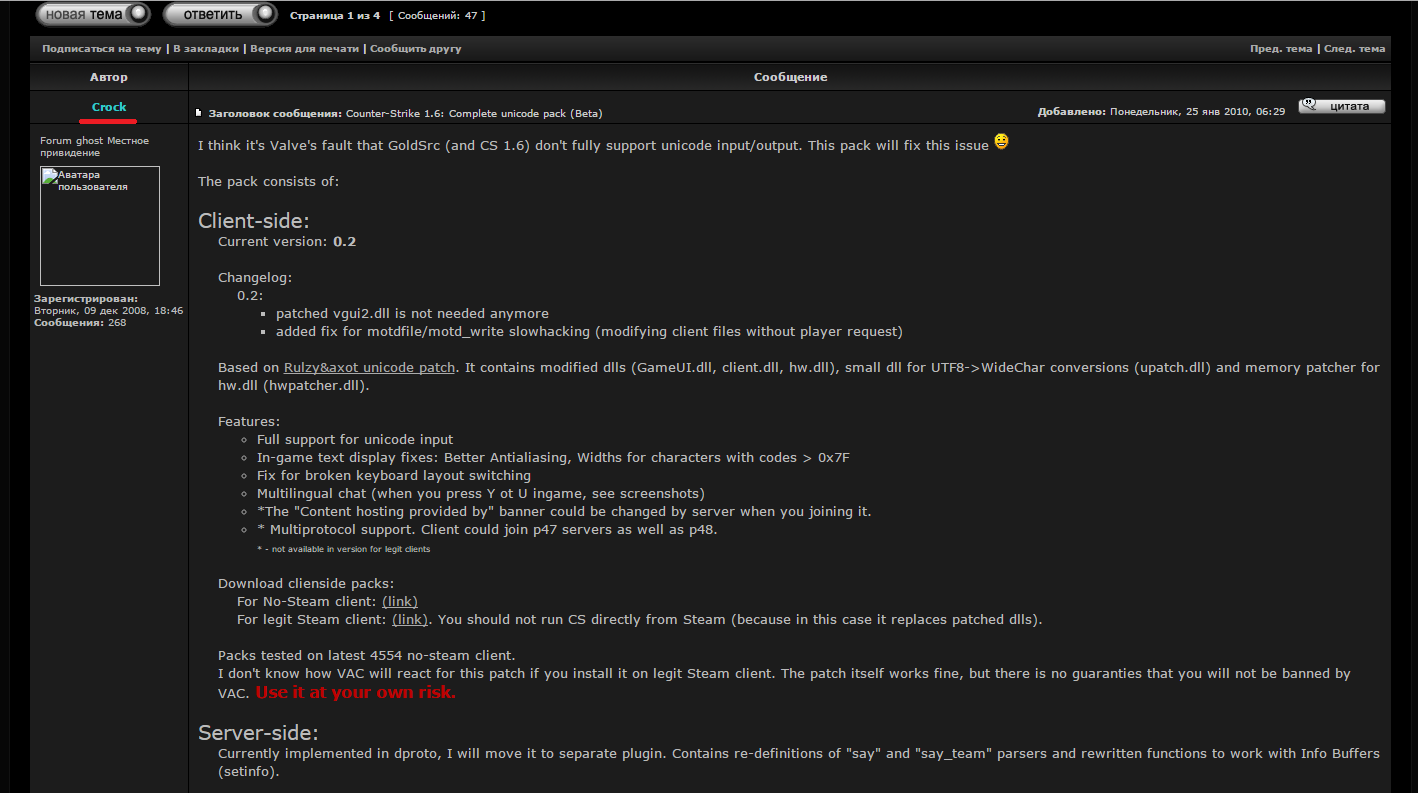Click 'patched vgui2.dll is not needed anymore' bullet

click(x=412, y=313)
